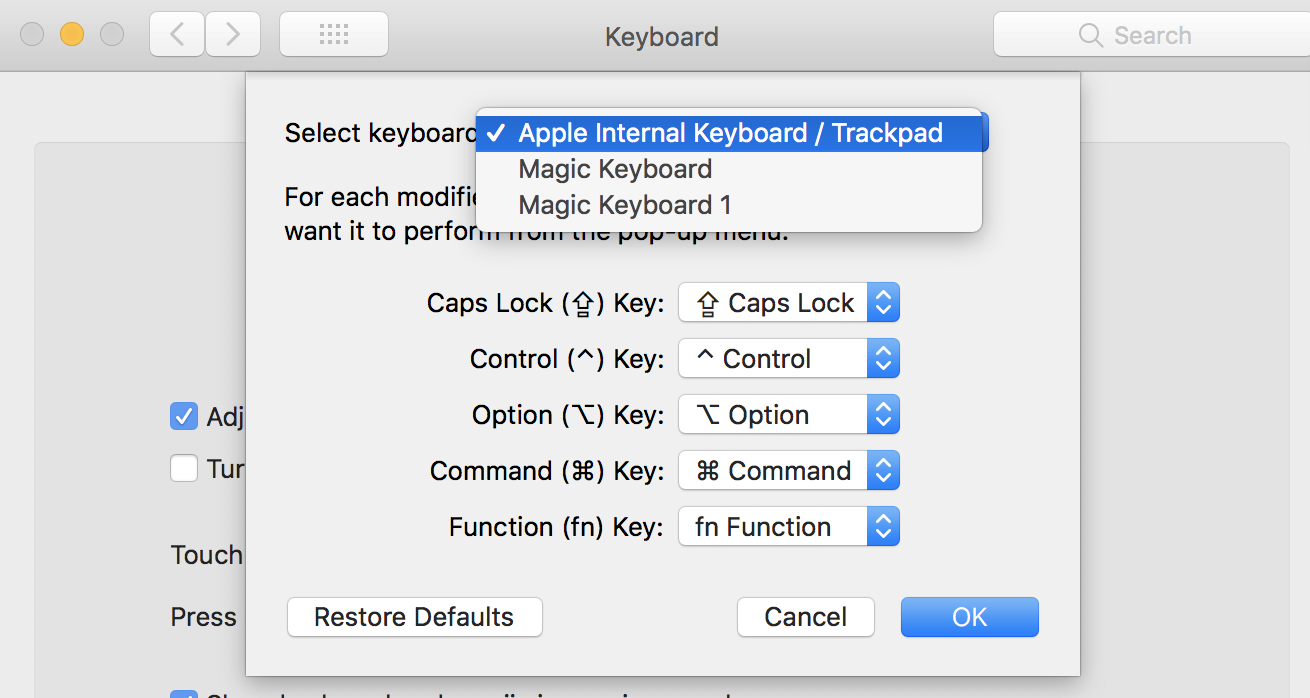Select Magic Keyboard from the keyboard list
This screenshot has width=1310, height=698.
[x=614, y=168]
